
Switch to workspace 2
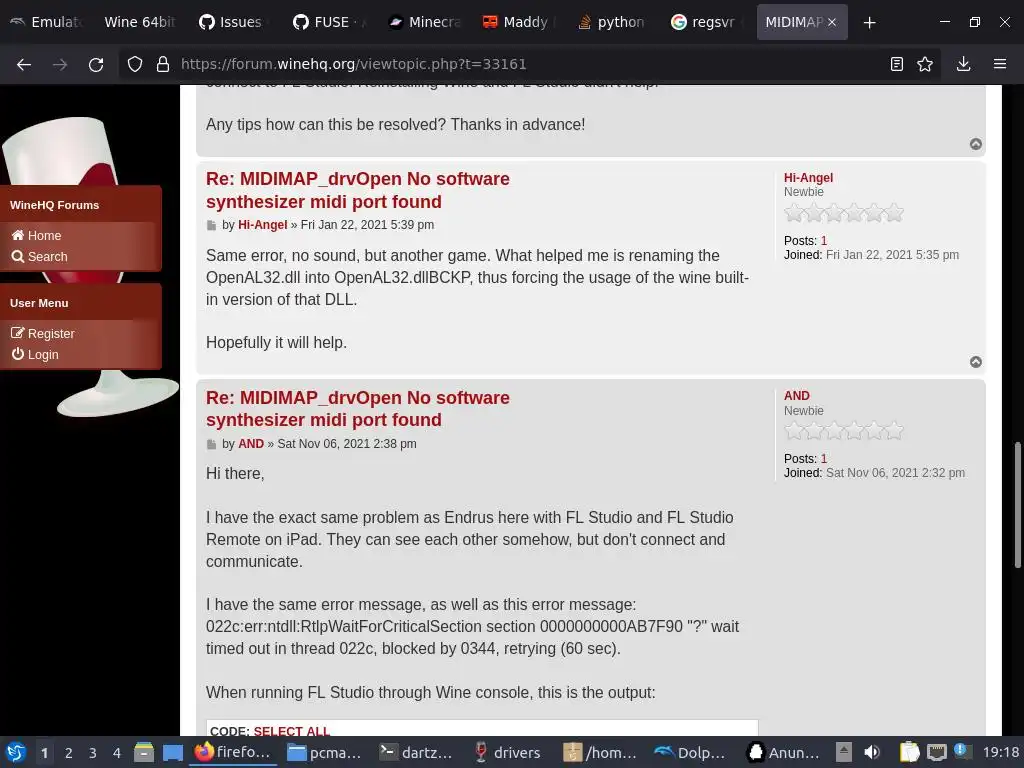69,753
